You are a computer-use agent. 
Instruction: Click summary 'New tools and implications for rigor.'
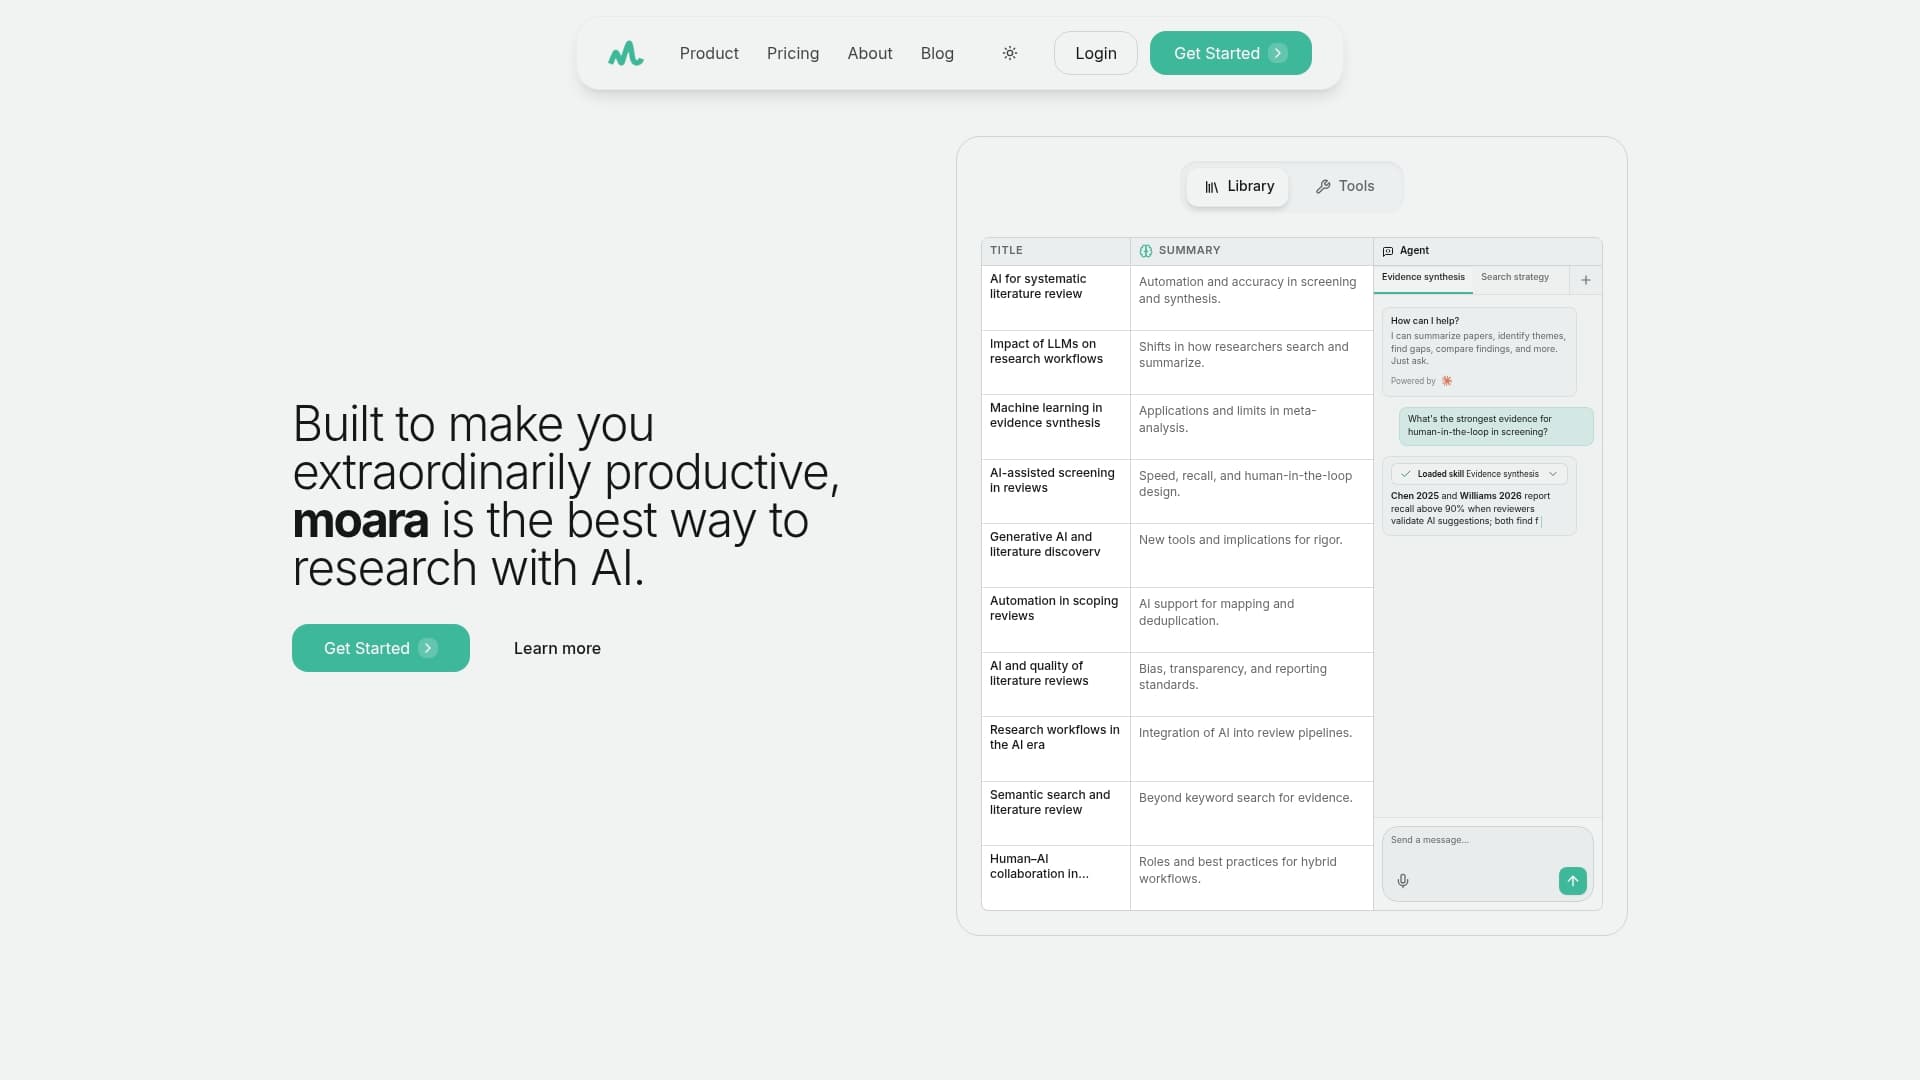(x=1240, y=540)
